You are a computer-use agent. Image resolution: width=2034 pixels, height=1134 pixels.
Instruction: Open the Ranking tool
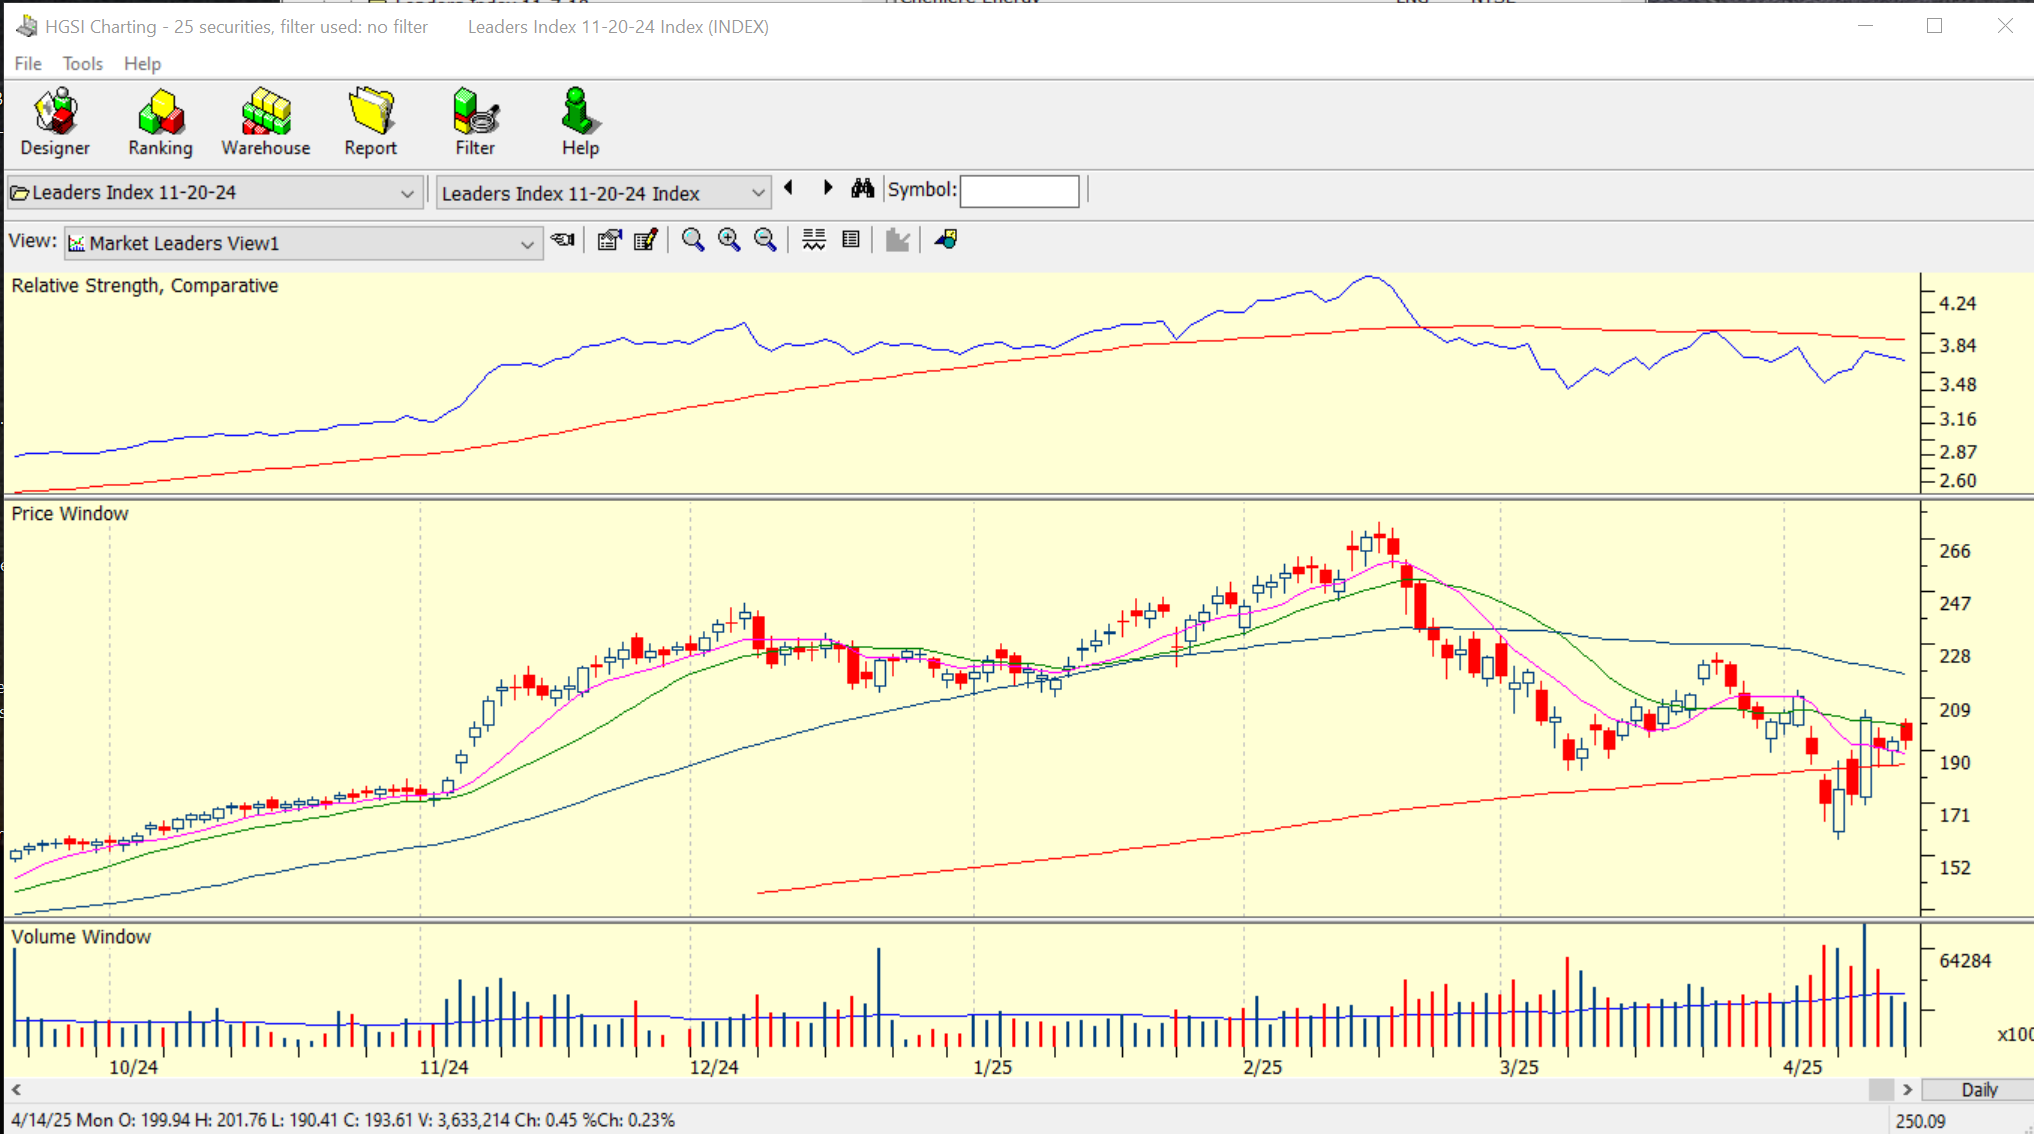tap(160, 122)
